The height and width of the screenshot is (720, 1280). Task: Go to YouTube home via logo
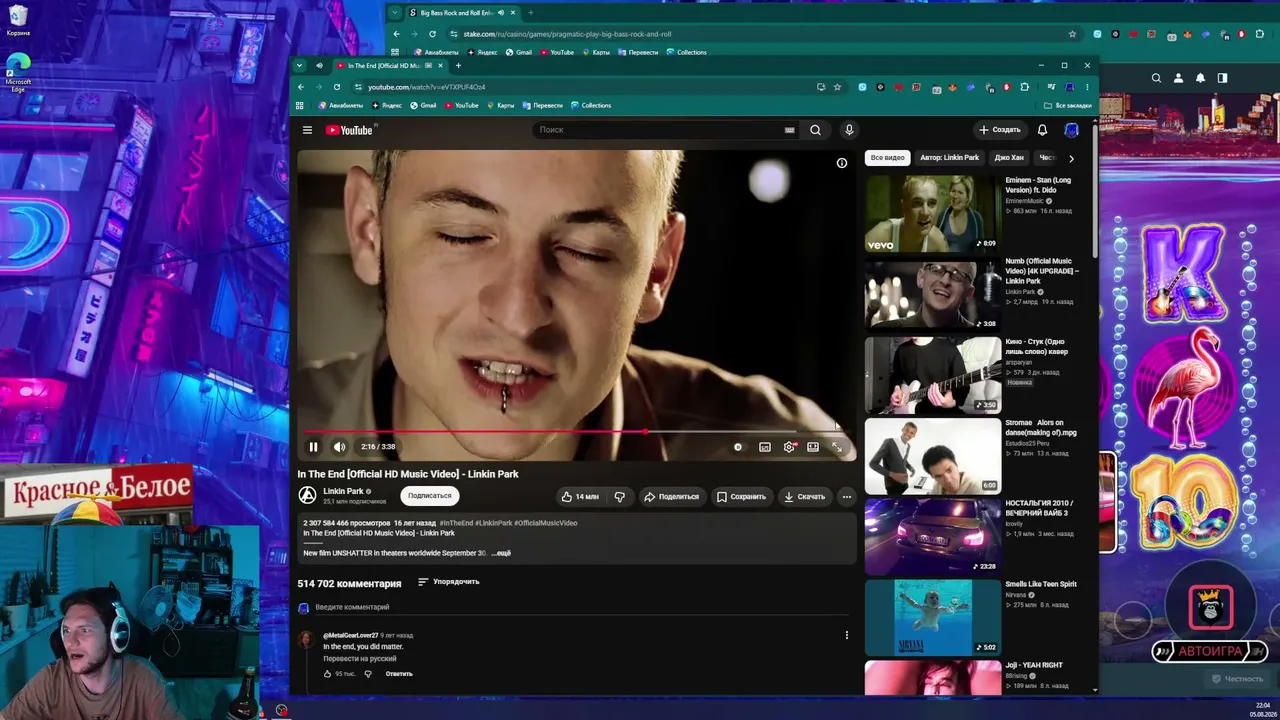click(350, 130)
